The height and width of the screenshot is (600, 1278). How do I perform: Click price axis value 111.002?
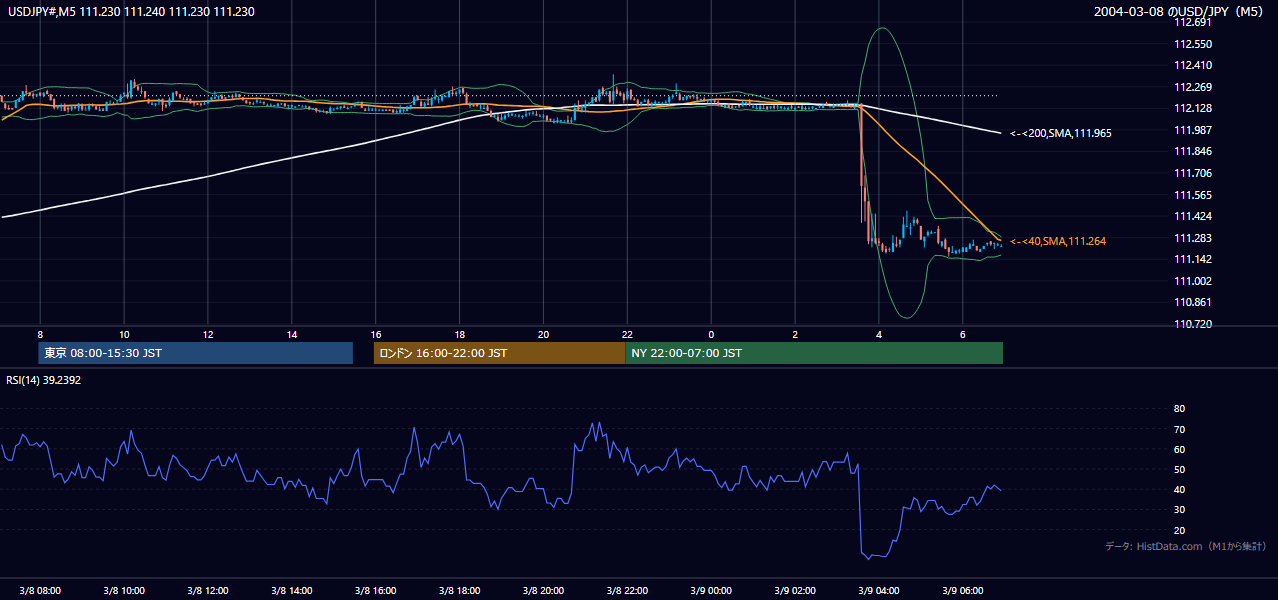(x=1192, y=281)
